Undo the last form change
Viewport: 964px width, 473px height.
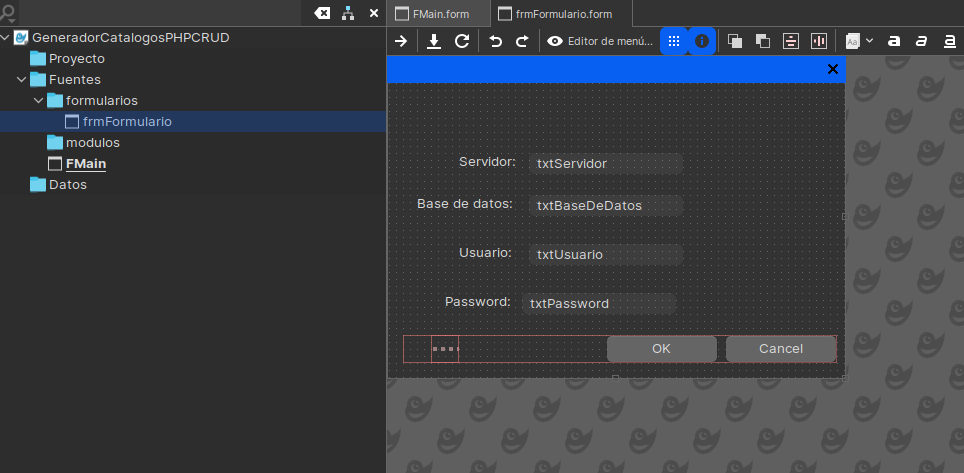(496, 41)
